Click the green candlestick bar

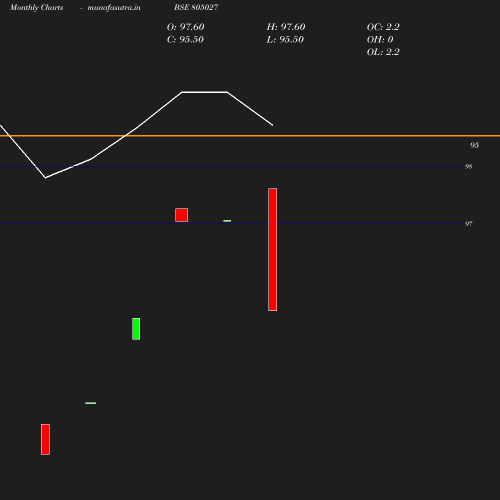[136, 329]
